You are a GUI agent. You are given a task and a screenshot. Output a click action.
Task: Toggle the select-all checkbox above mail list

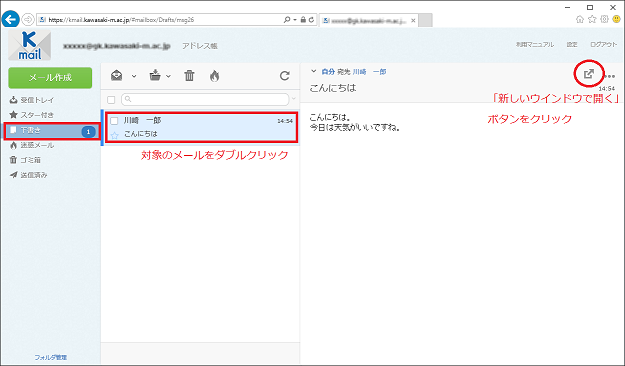111,100
